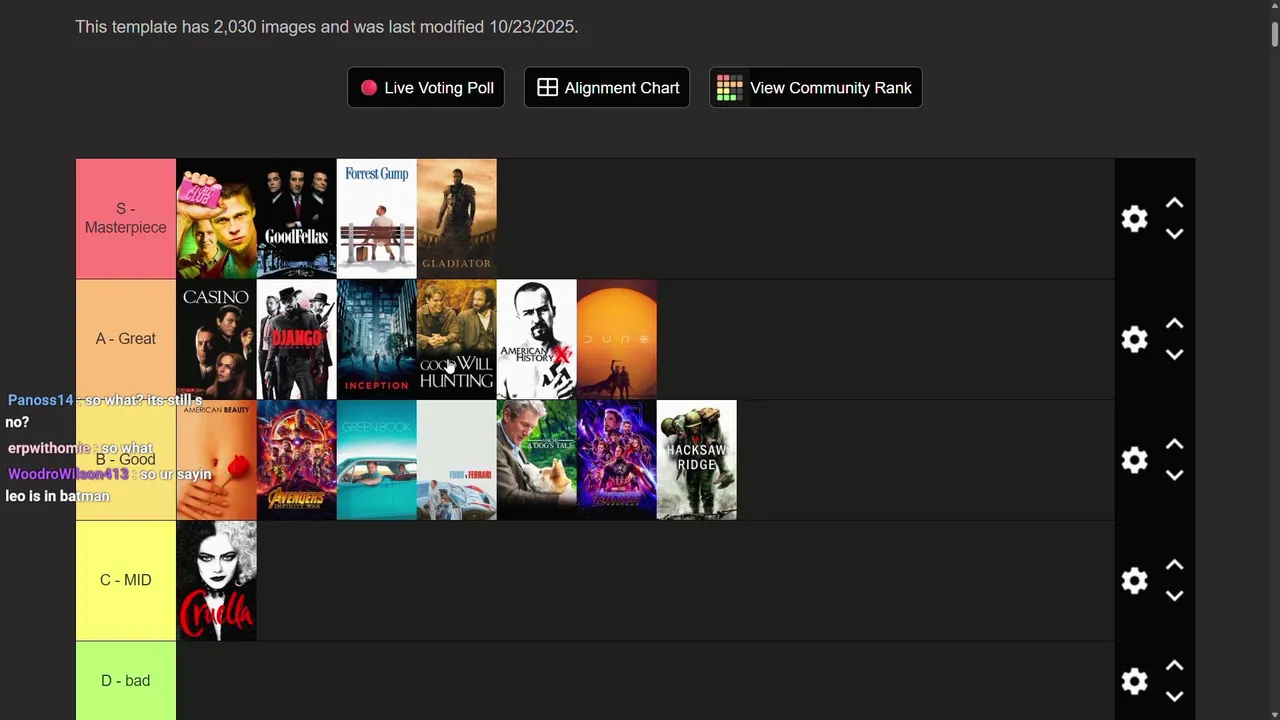1280x720 pixels.
Task: Open the Alignment Chart
Action: click(x=607, y=88)
